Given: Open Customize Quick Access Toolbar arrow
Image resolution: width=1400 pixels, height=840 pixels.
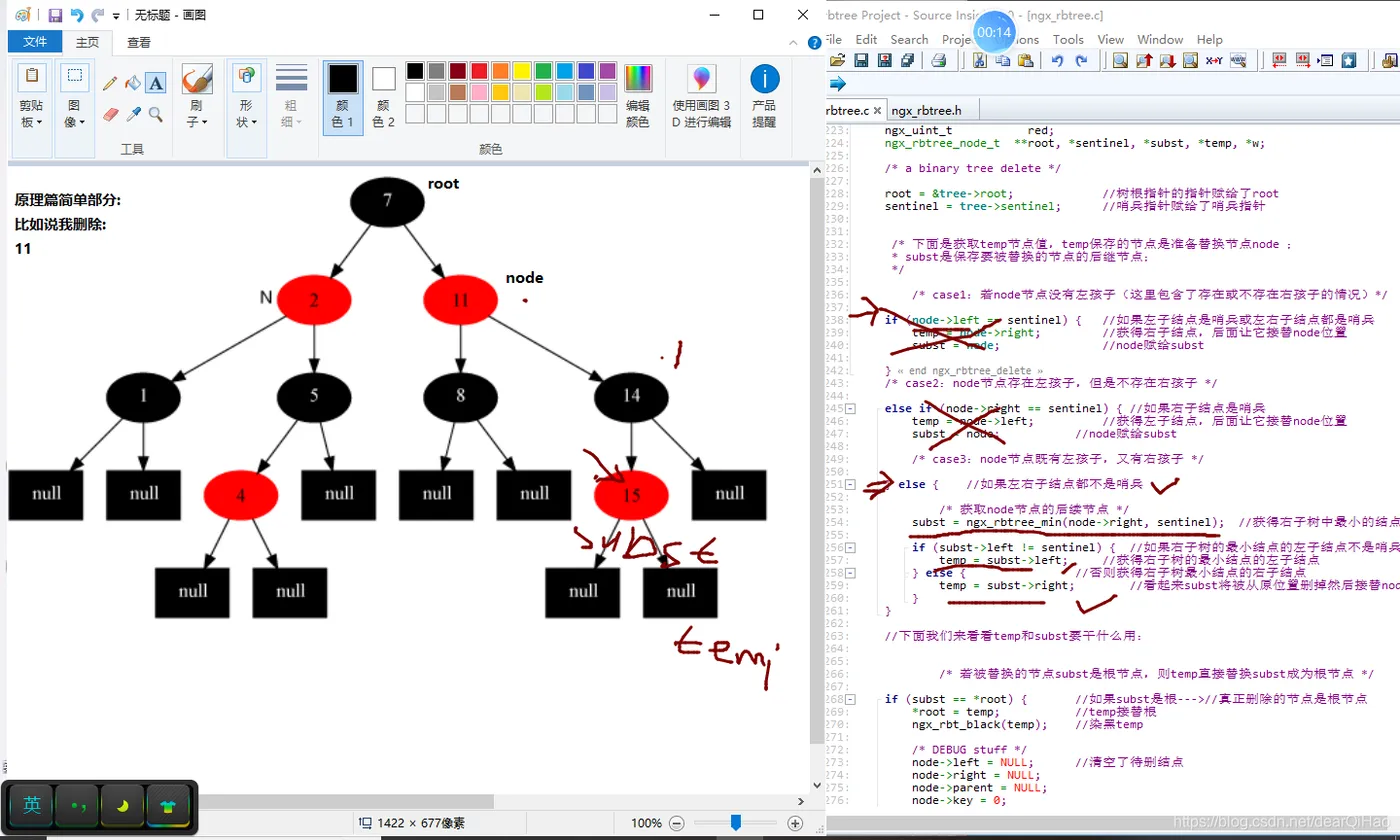Looking at the screenshot, I should coord(117,16).
